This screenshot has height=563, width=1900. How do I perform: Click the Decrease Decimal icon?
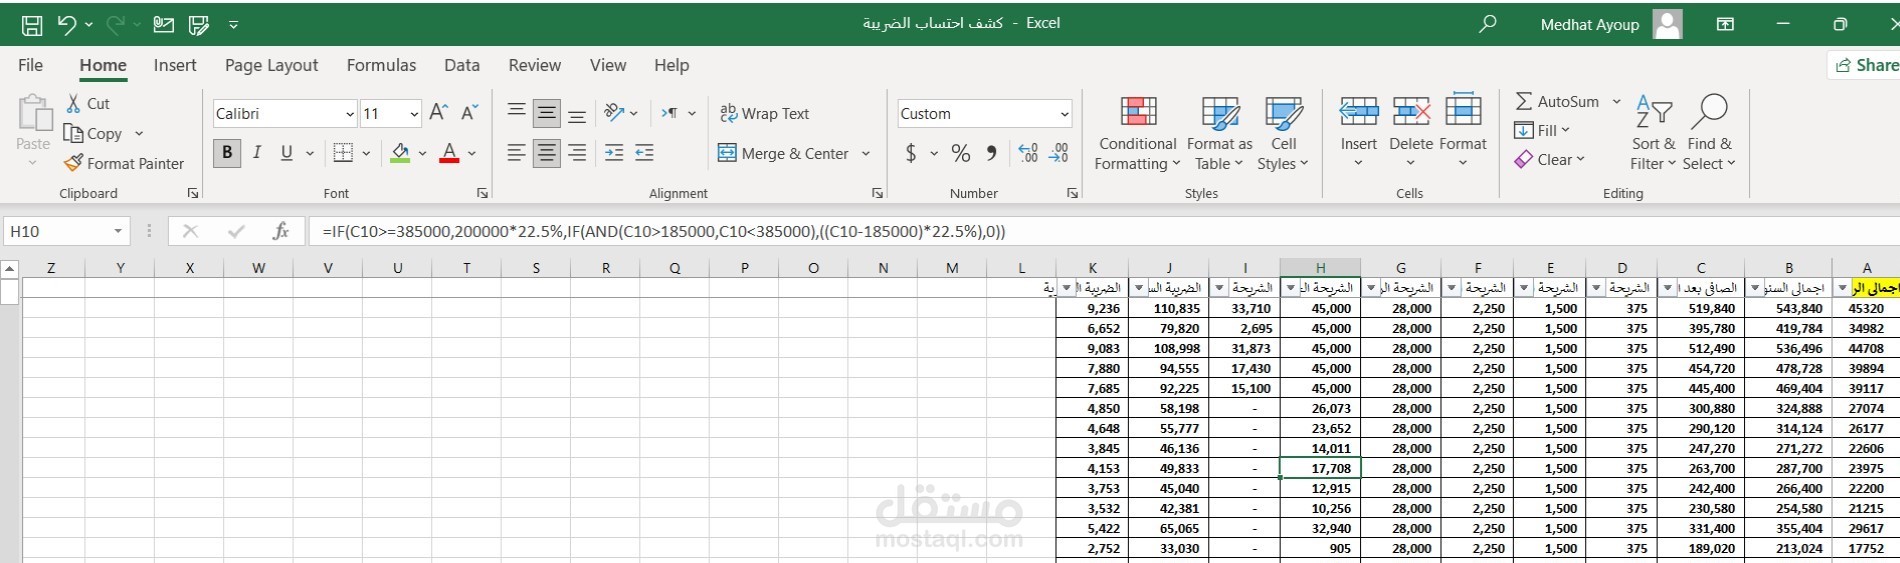pyautogui.click(x=1059, y=153)
